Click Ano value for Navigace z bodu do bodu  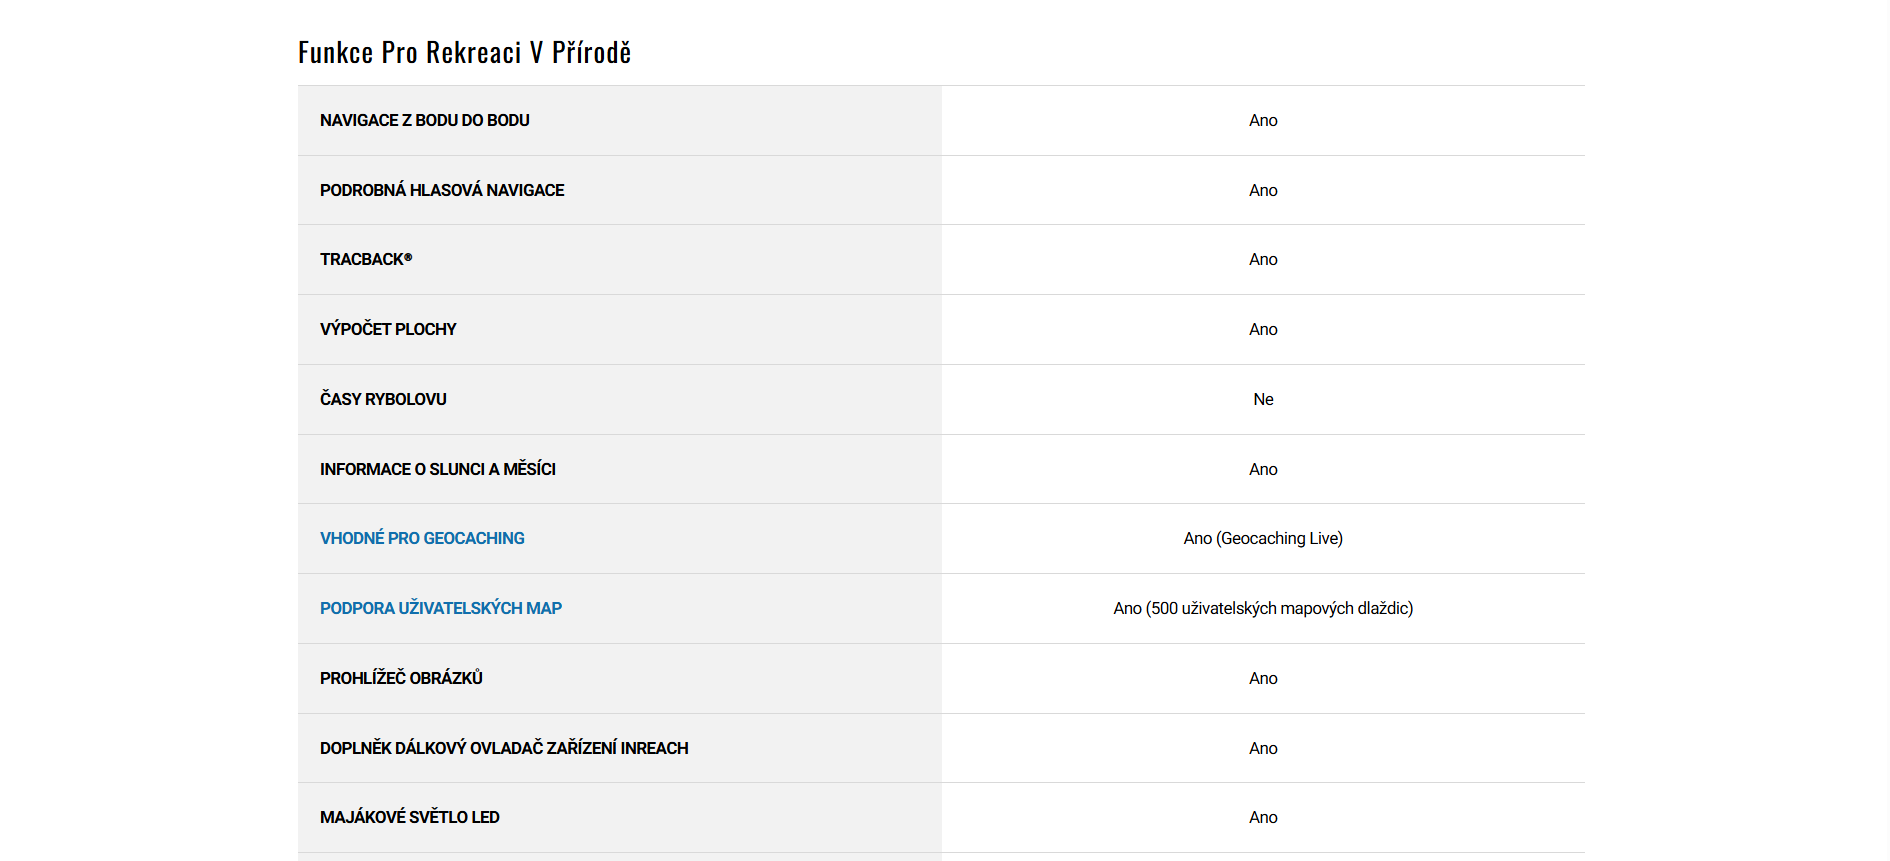(x=1263, y=121)
